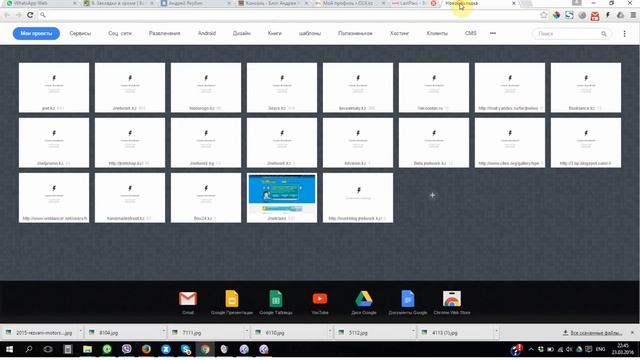640x360 pixels.
Task: Switch to the шаблоны group
Action: 310,33
